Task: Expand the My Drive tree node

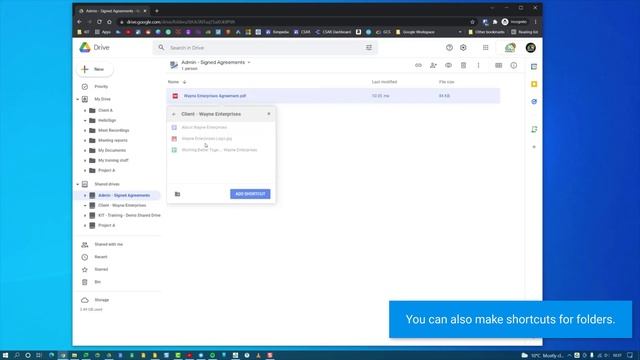Action: click(x=78, y=99)
